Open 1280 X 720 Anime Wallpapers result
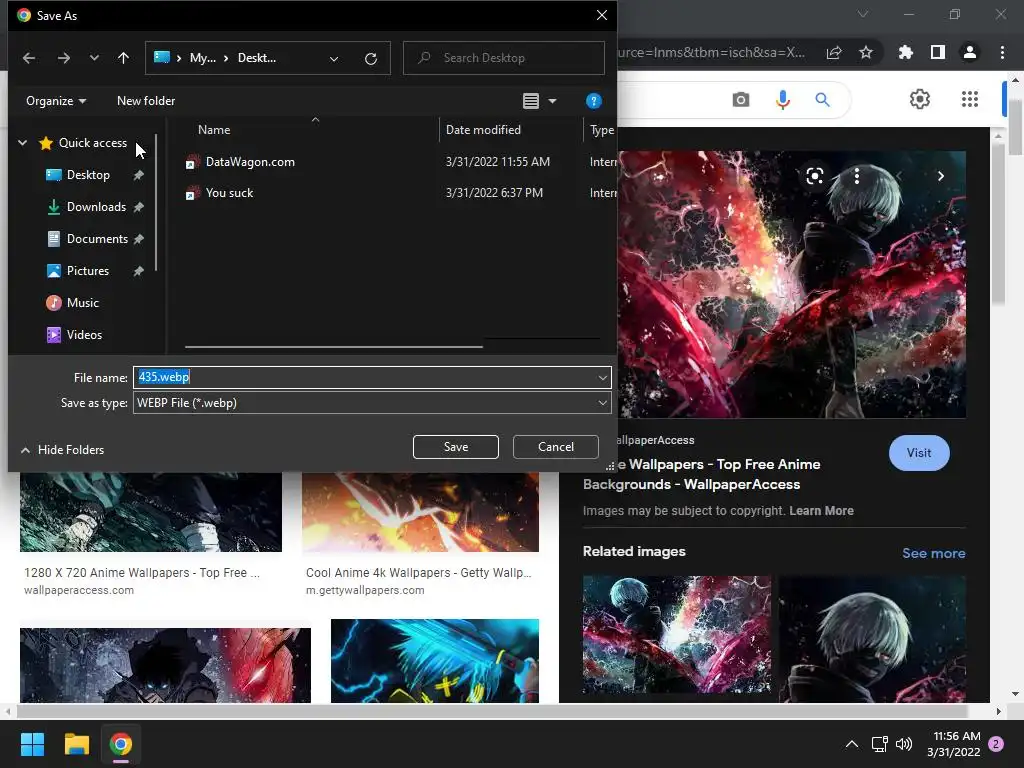This screenshot has width=1024, height=768. coord(142,573)
